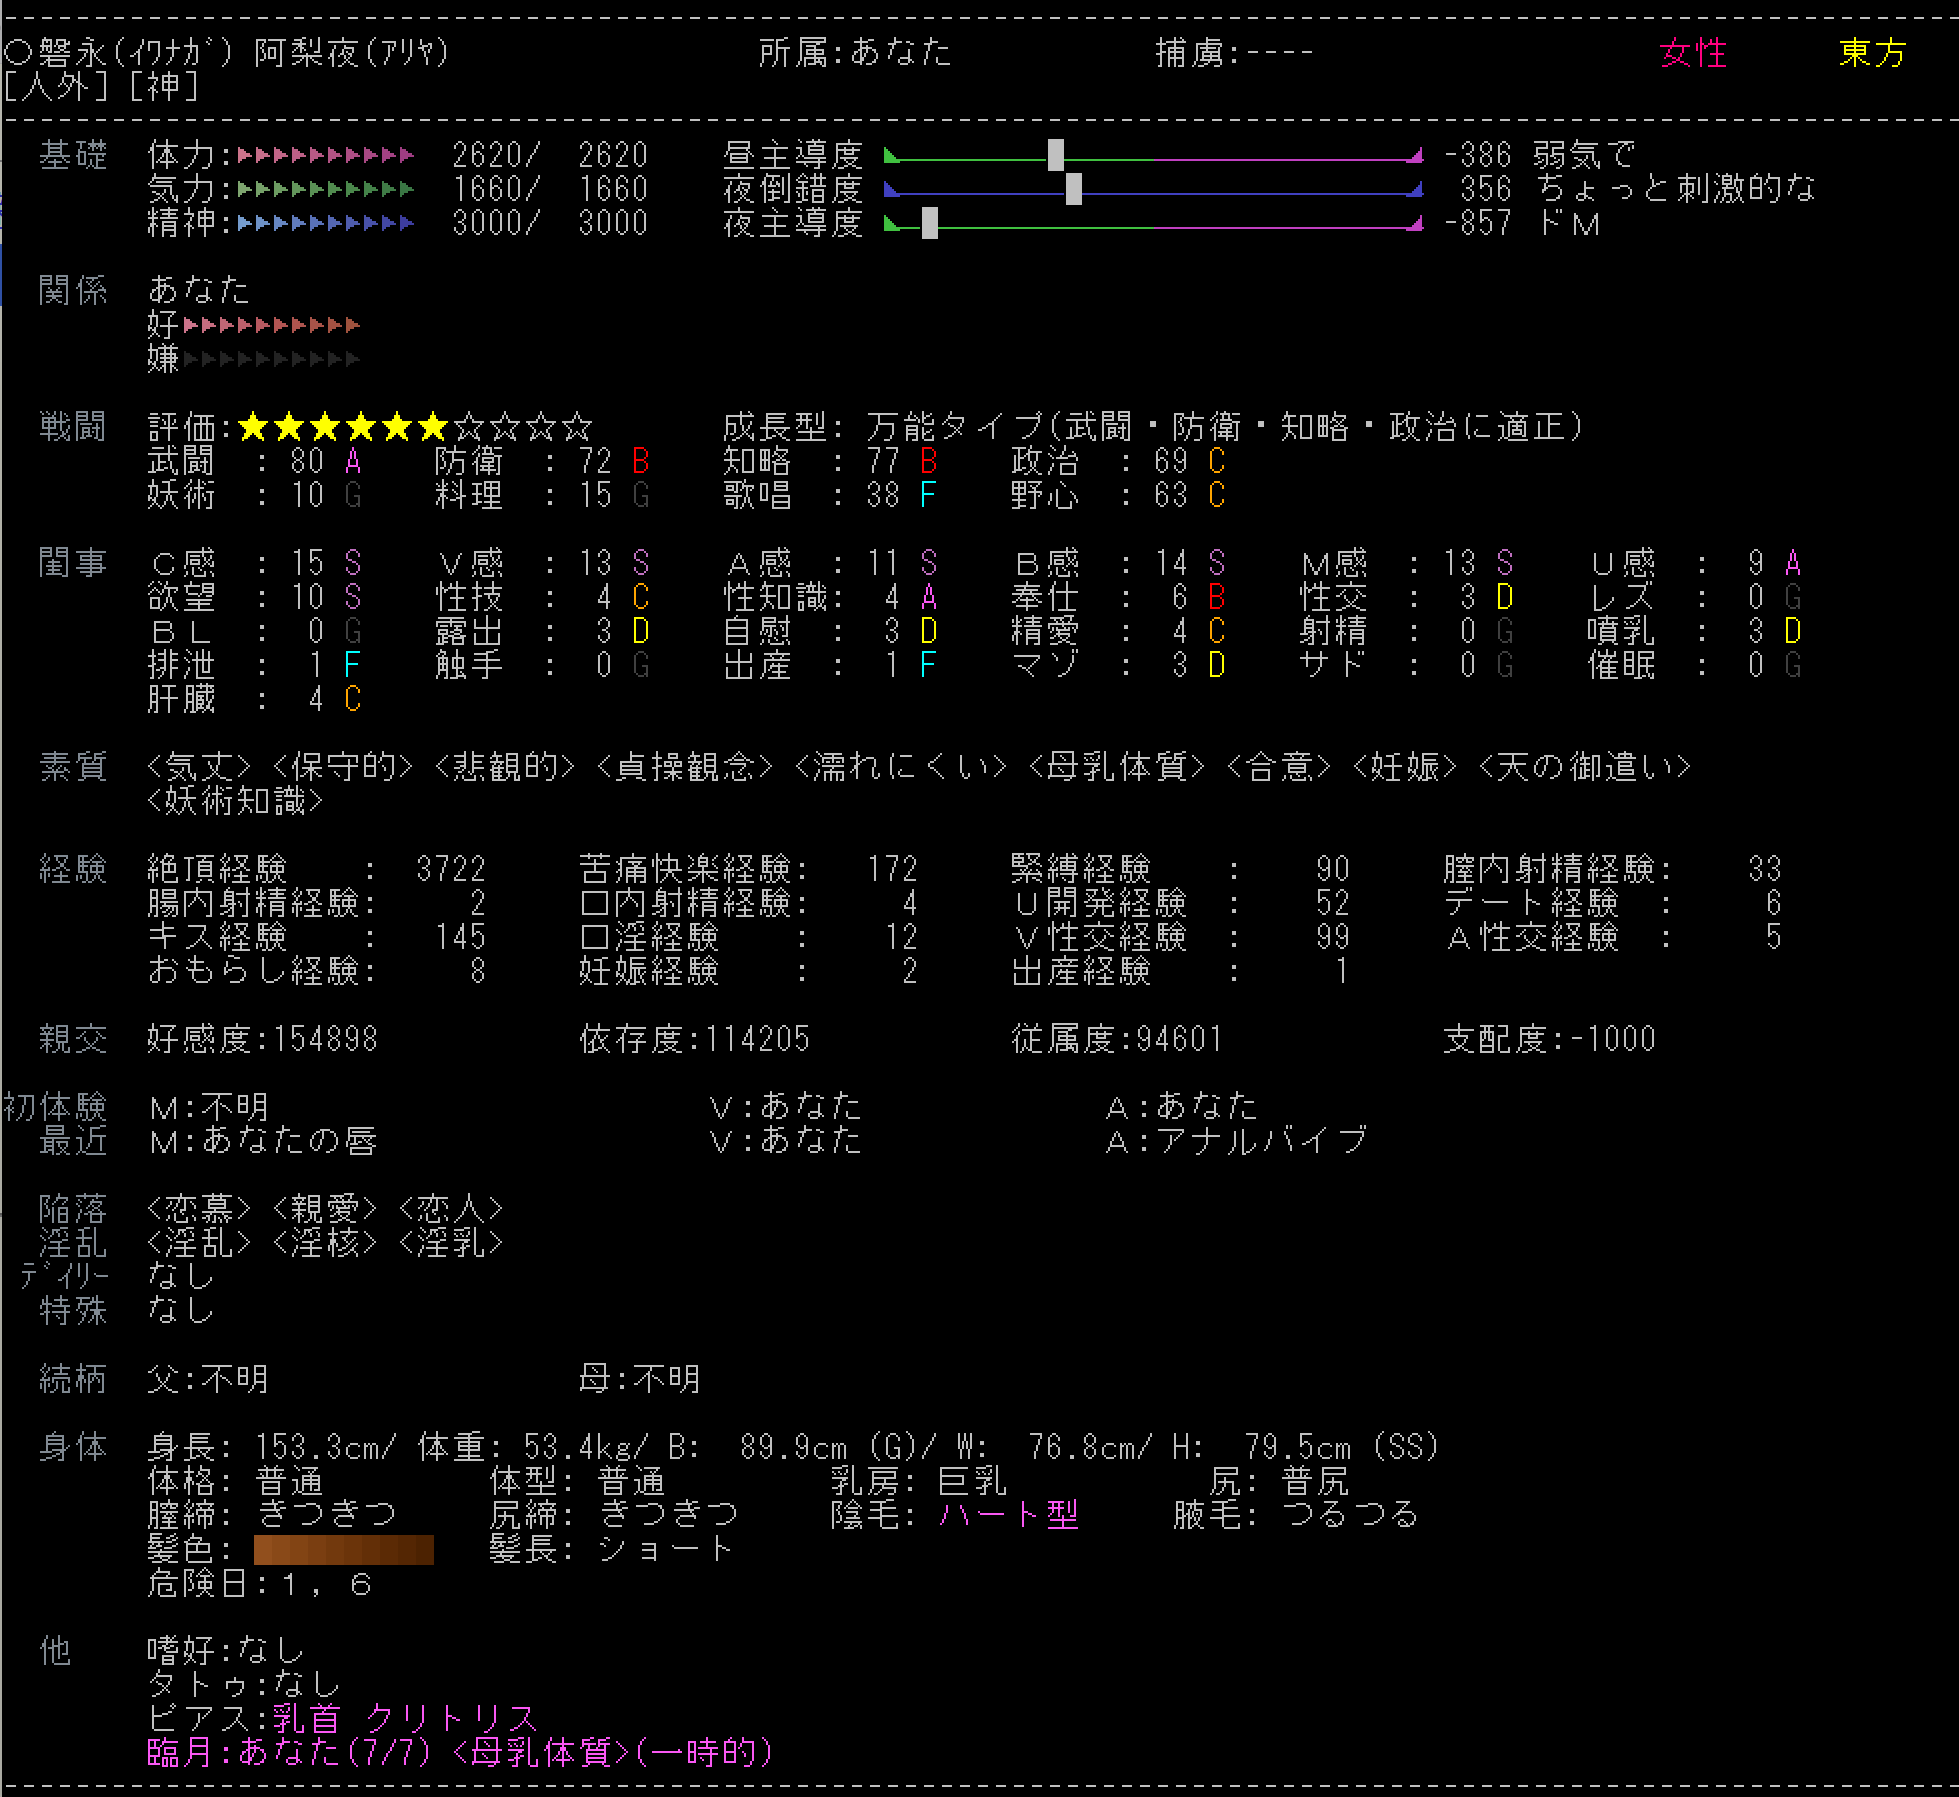Screen dimensions: 1959x1797
Task: Click the circle marker before 磐永
Action: (18, 52)
